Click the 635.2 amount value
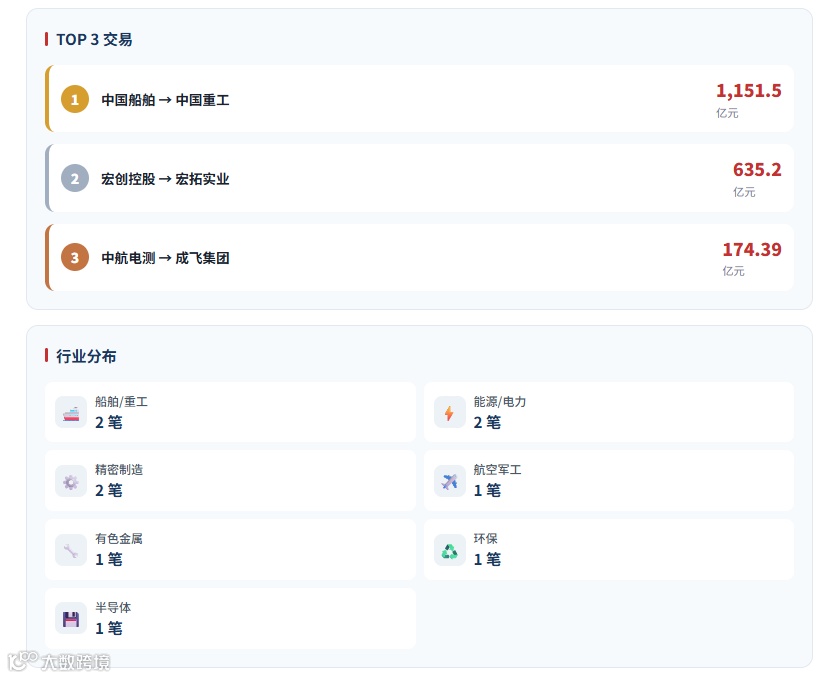Viewport: 840px width, 678px height. click(x=757, y=170)
